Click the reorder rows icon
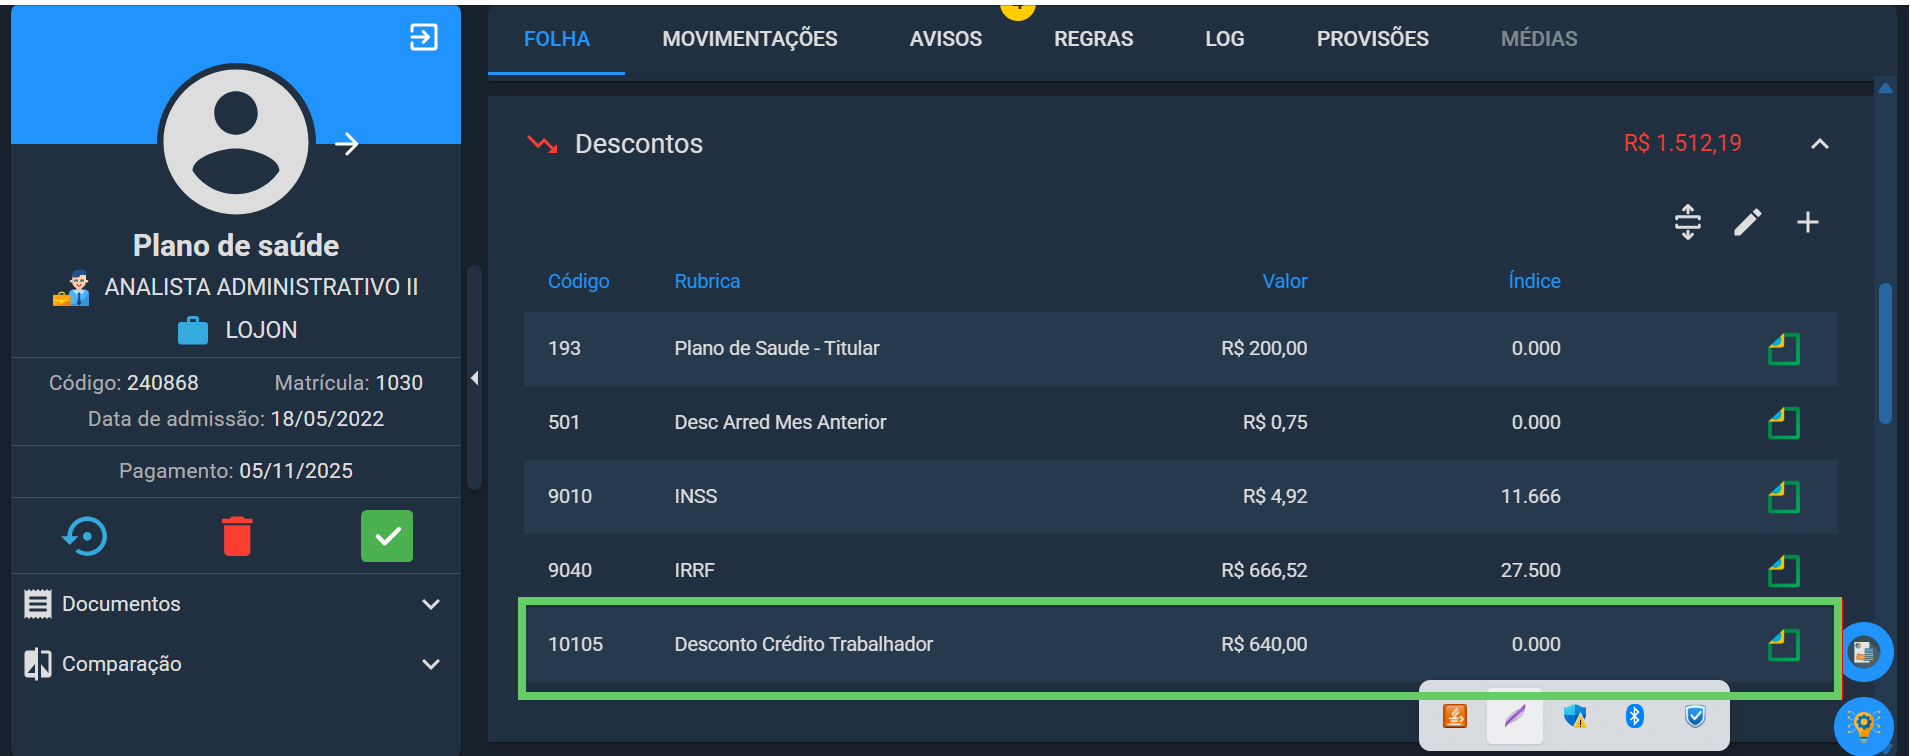Image resolution: width=1910 pixels, height=756 pixels. 1688,222
